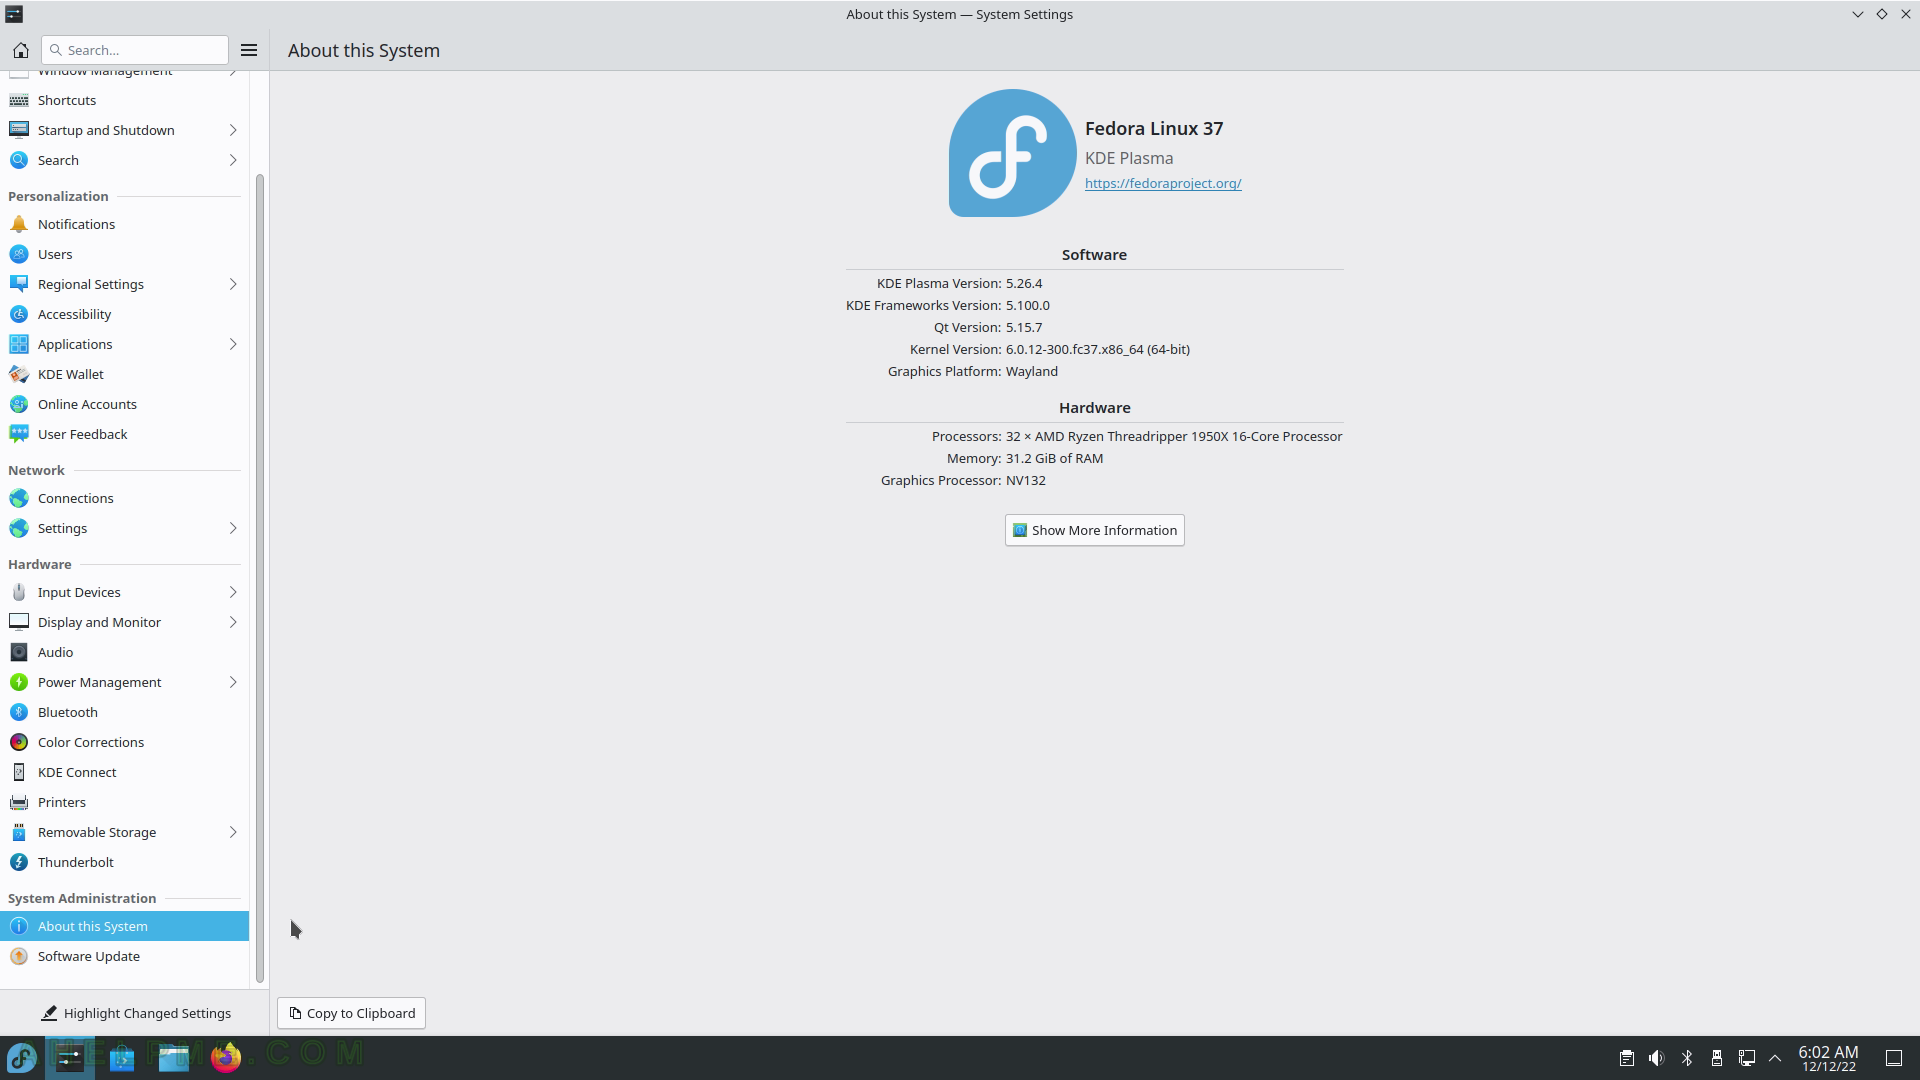Select Software Update sidebar entry

click(124, 956)
